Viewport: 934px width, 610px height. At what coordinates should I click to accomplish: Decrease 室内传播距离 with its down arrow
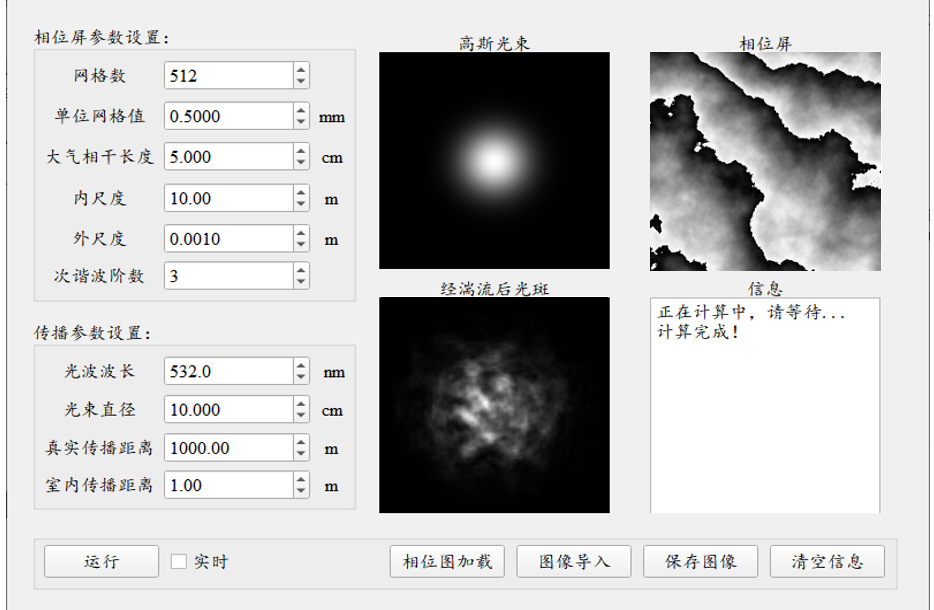click(x=301, y=490)
